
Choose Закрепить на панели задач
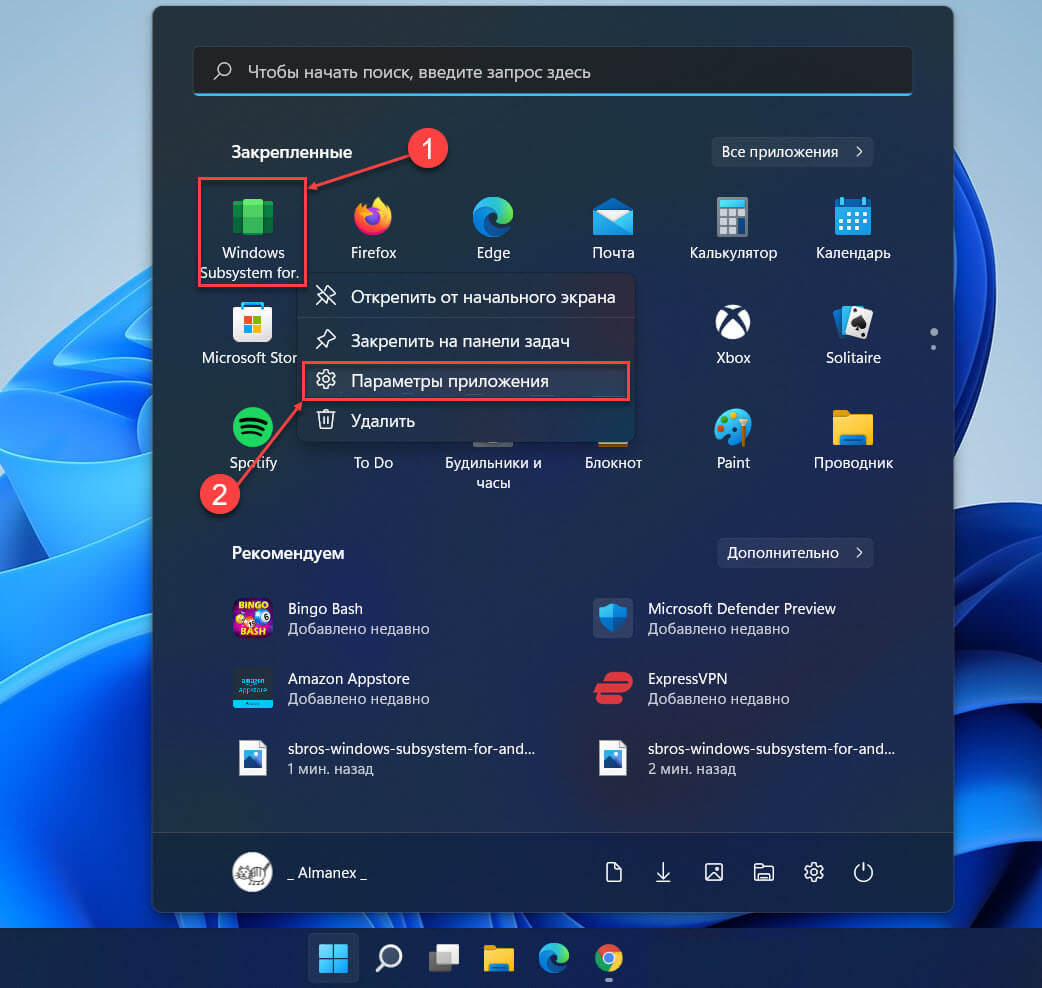[x=466, y=341]
